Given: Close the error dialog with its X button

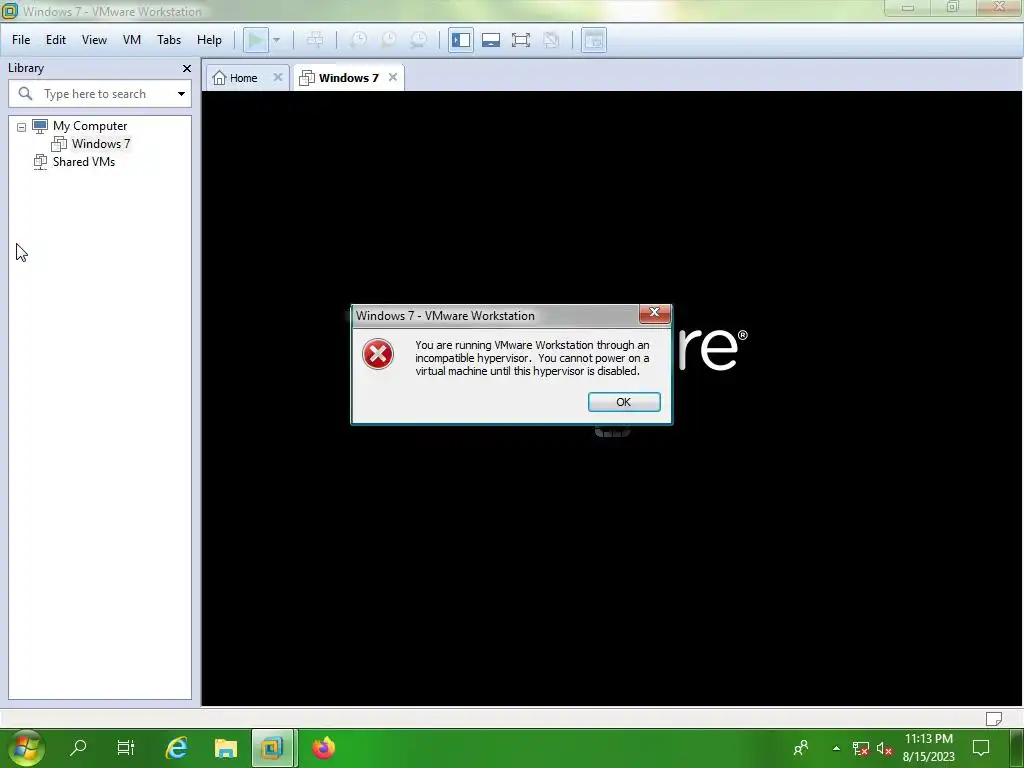Looking at the screenshot, I should [x=654, y=312].
